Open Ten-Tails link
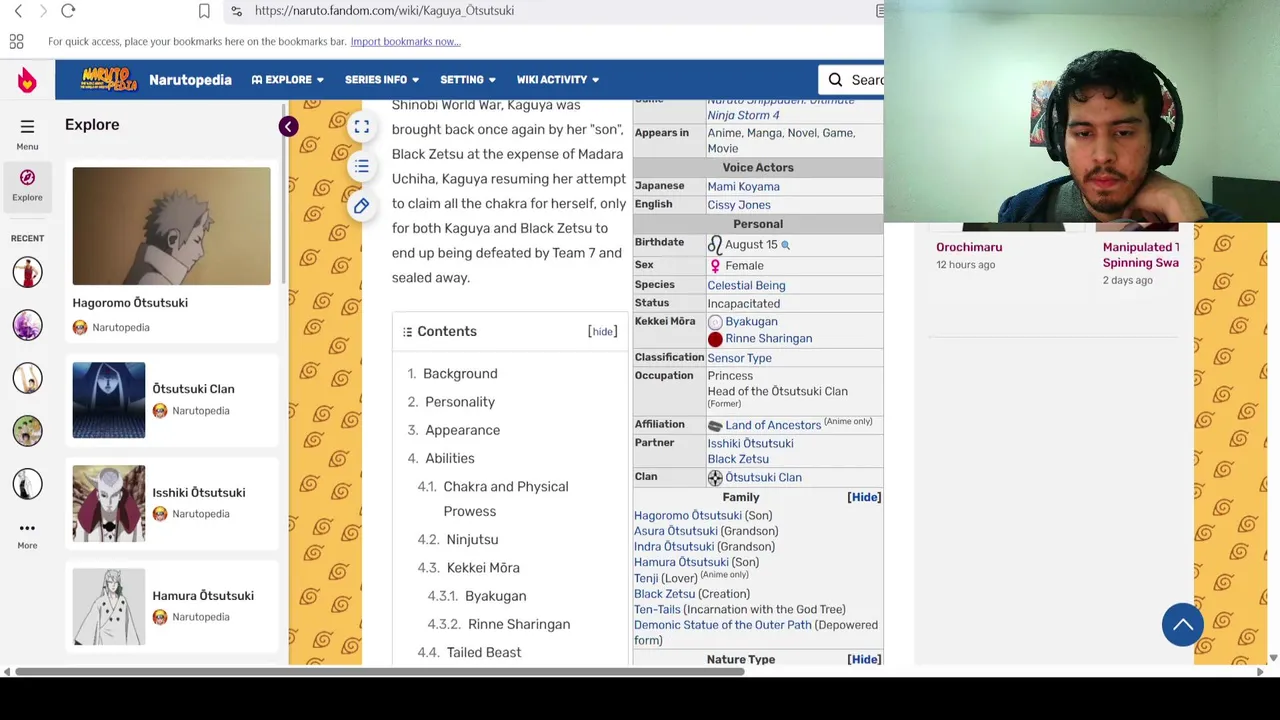The image size is (1280, 720). point(657,610)
